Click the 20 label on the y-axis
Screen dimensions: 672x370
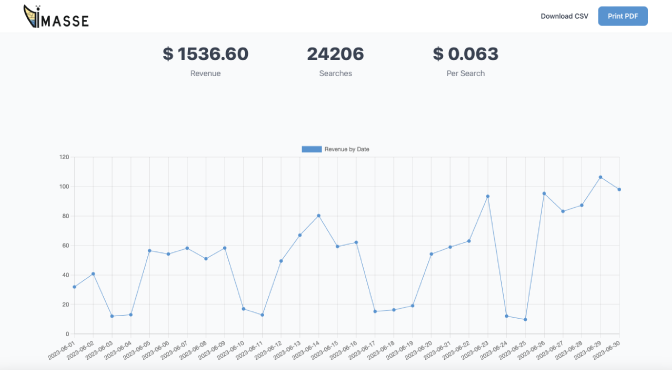[x=66, y=304]
